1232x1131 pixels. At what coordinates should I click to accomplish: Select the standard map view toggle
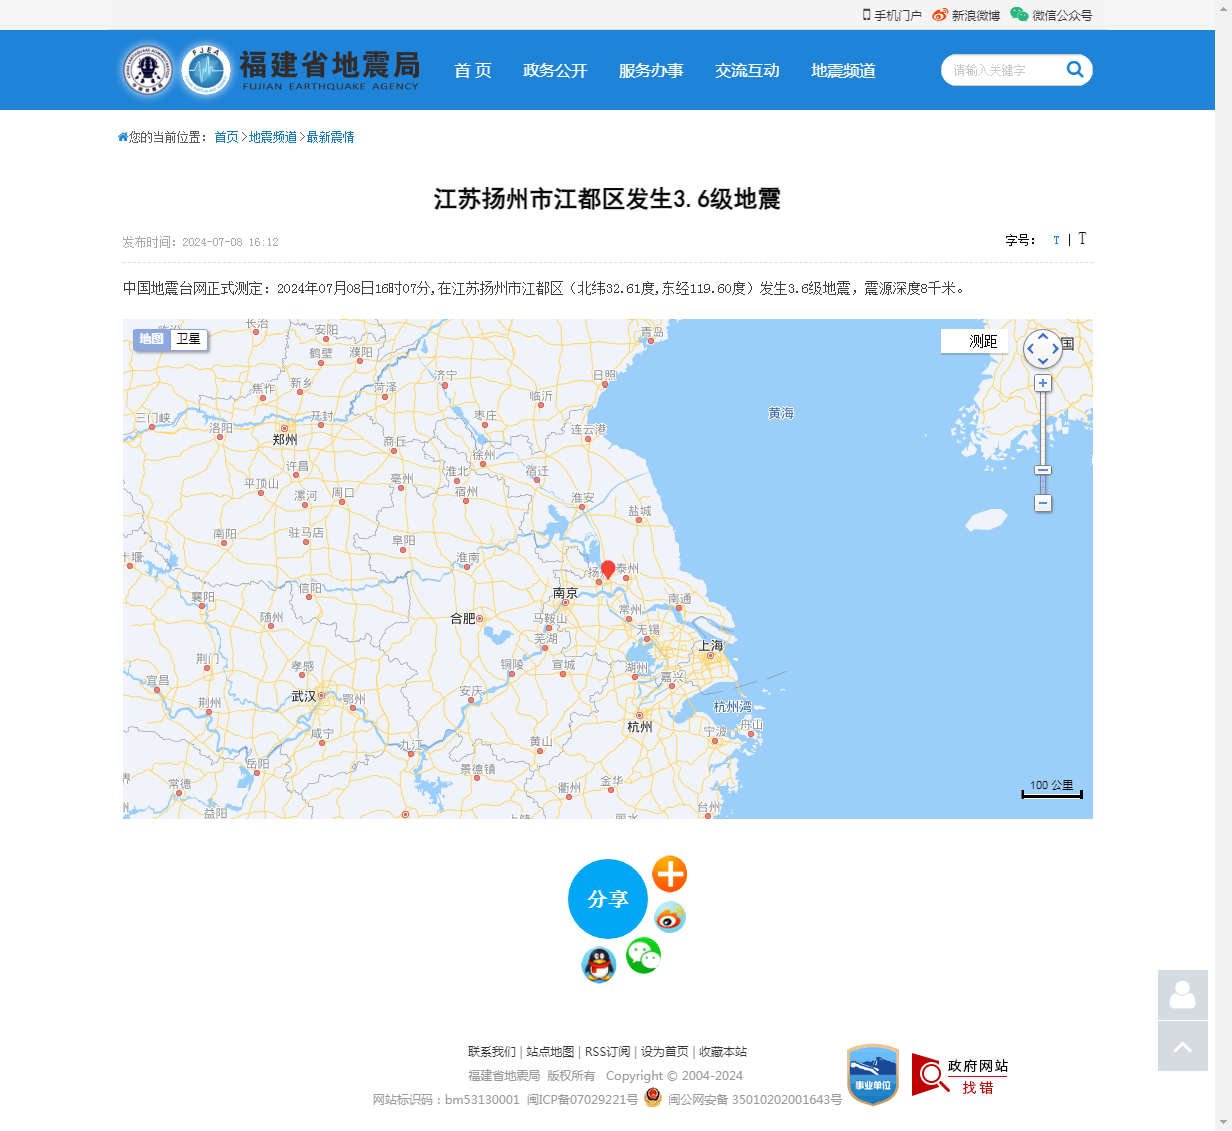151,339
